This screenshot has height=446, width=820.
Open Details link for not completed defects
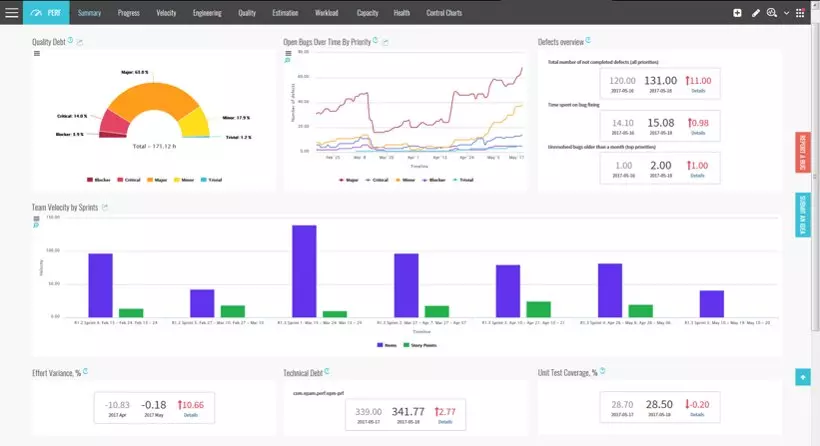(x=698, y=91)
